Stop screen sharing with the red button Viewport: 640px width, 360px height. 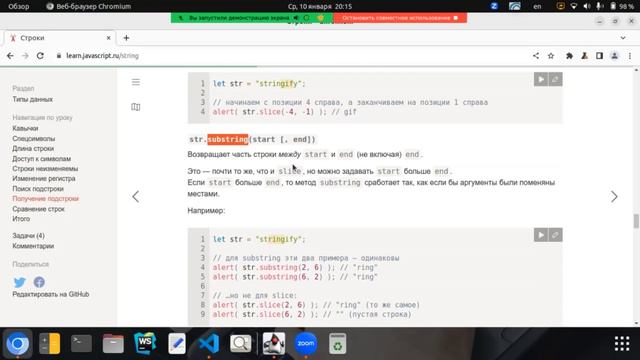click(400, 18)
